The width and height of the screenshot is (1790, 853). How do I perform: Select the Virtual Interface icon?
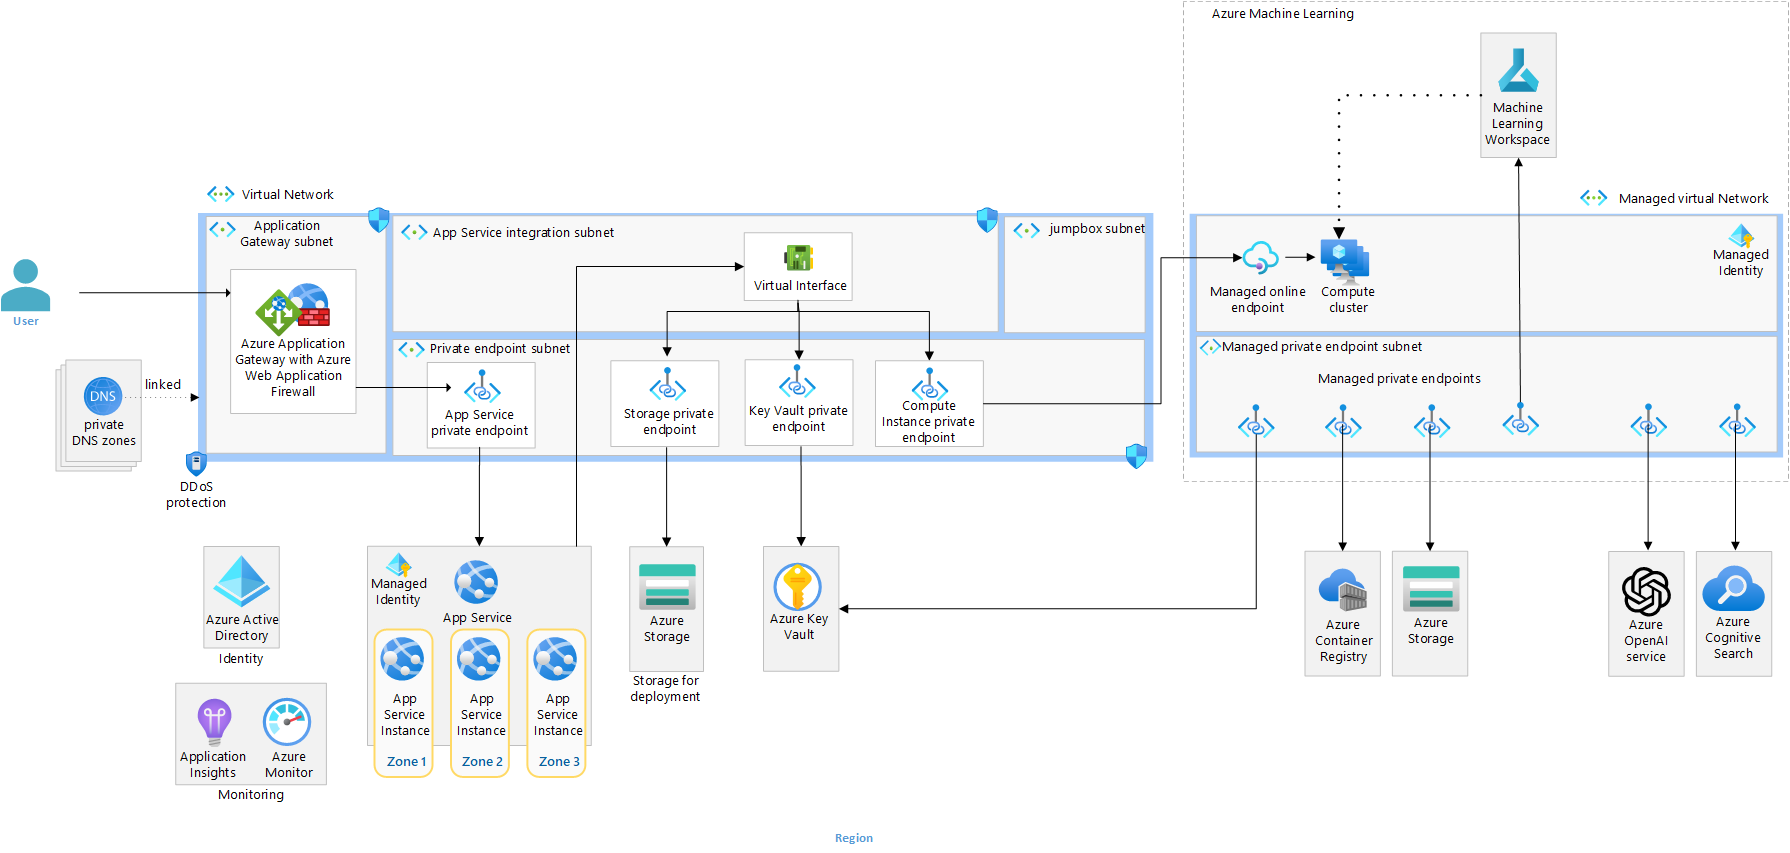tap(798, 258)
